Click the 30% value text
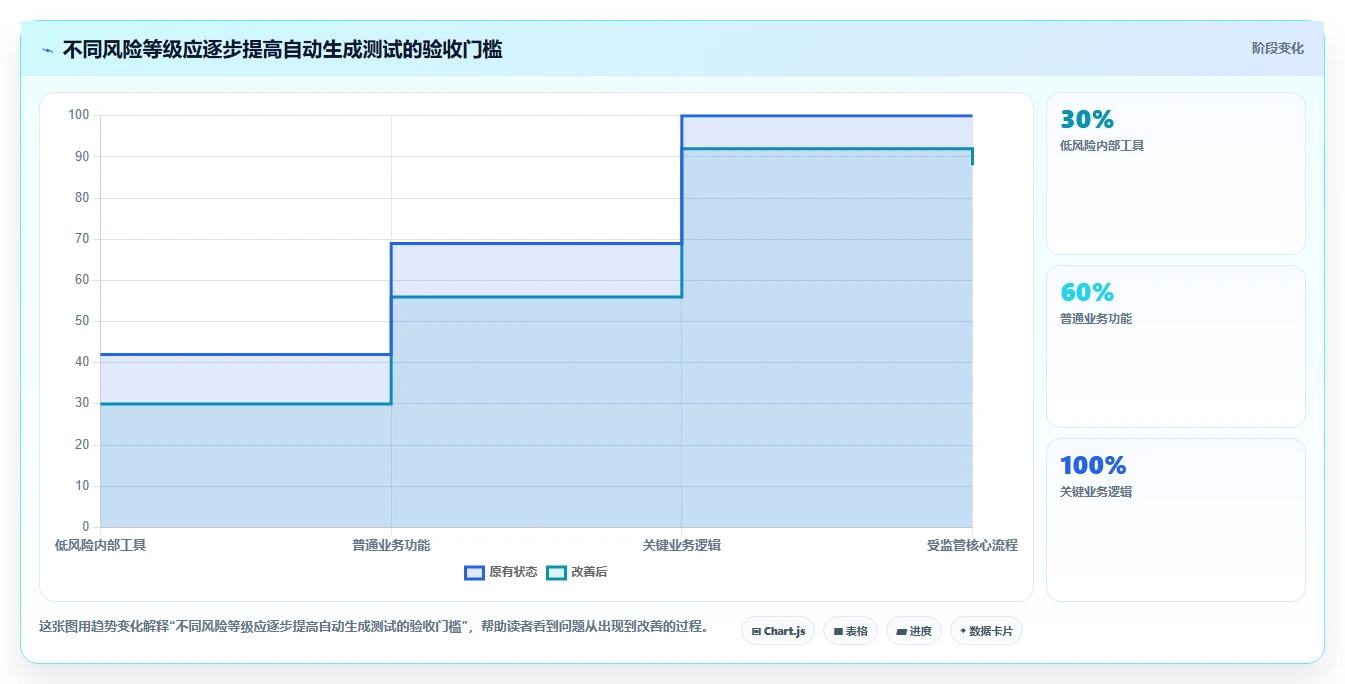1345x684 pixels. (x=1087, y=119)
